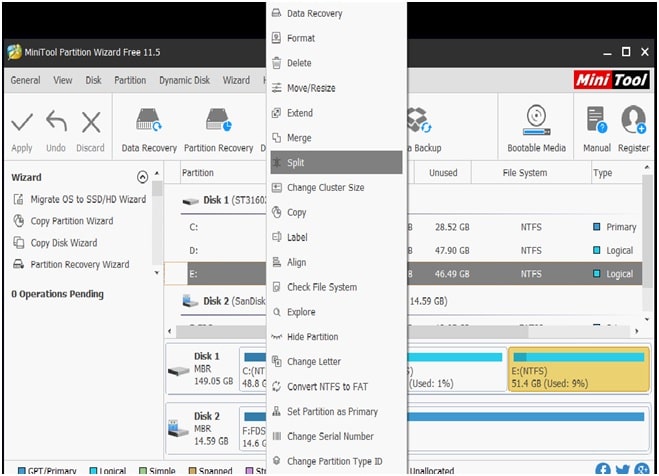Click the 46.49 GB unused value

coord(452,274)
